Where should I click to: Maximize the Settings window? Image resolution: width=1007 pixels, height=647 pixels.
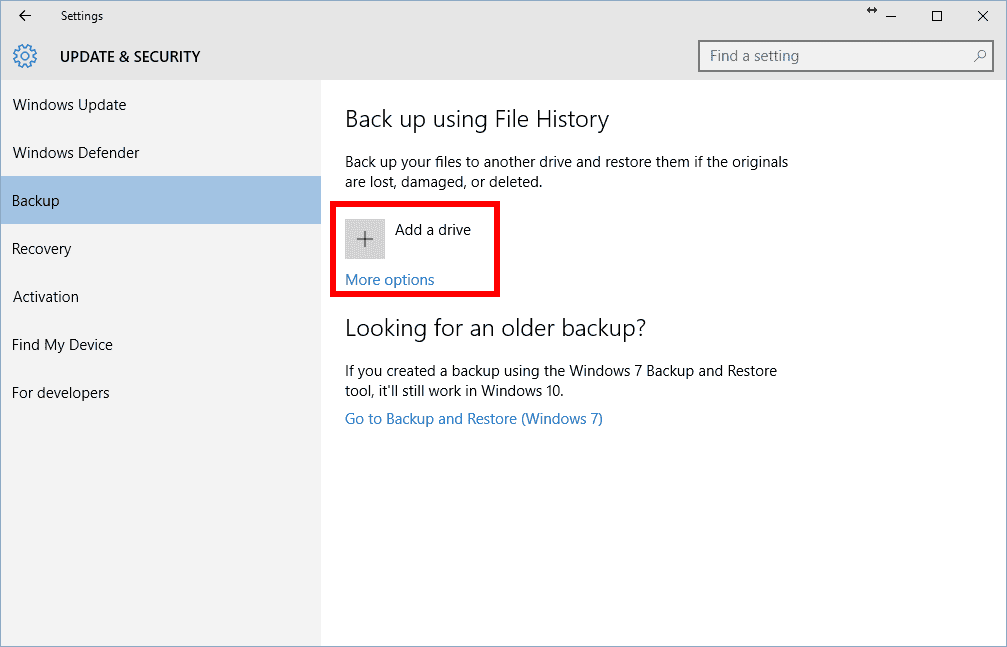click(x=937, y=17)
